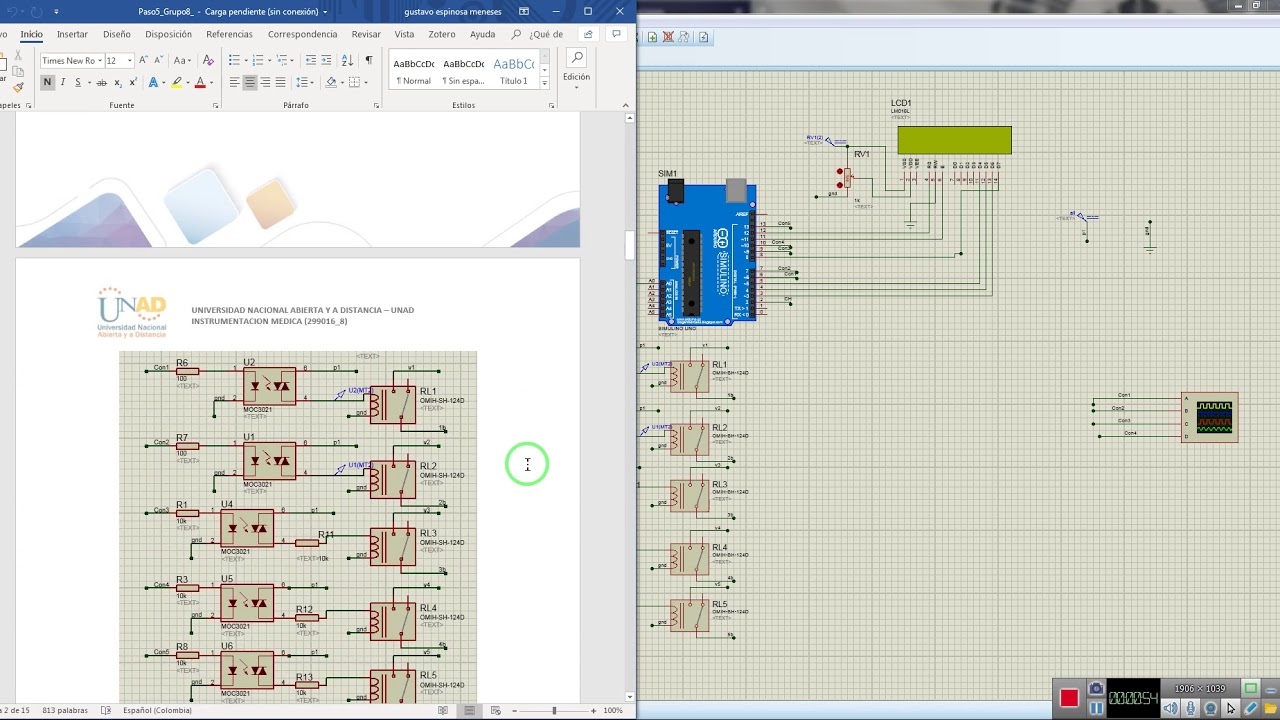
Task: Click the red font color swatch
Action: (199, 82)
